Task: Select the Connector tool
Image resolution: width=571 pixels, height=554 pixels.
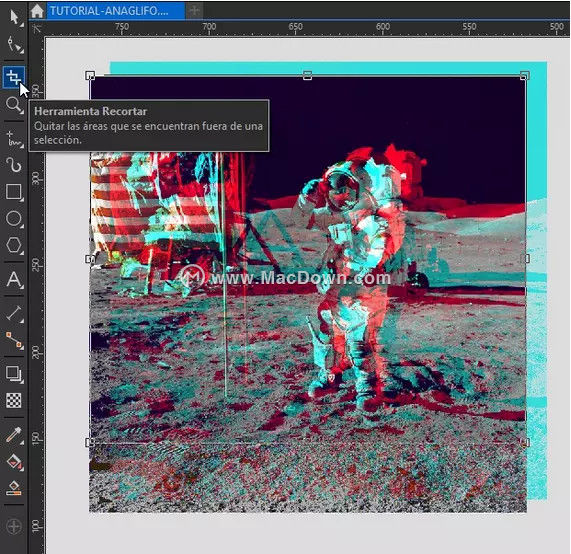Action: click(x=14, y=340)
